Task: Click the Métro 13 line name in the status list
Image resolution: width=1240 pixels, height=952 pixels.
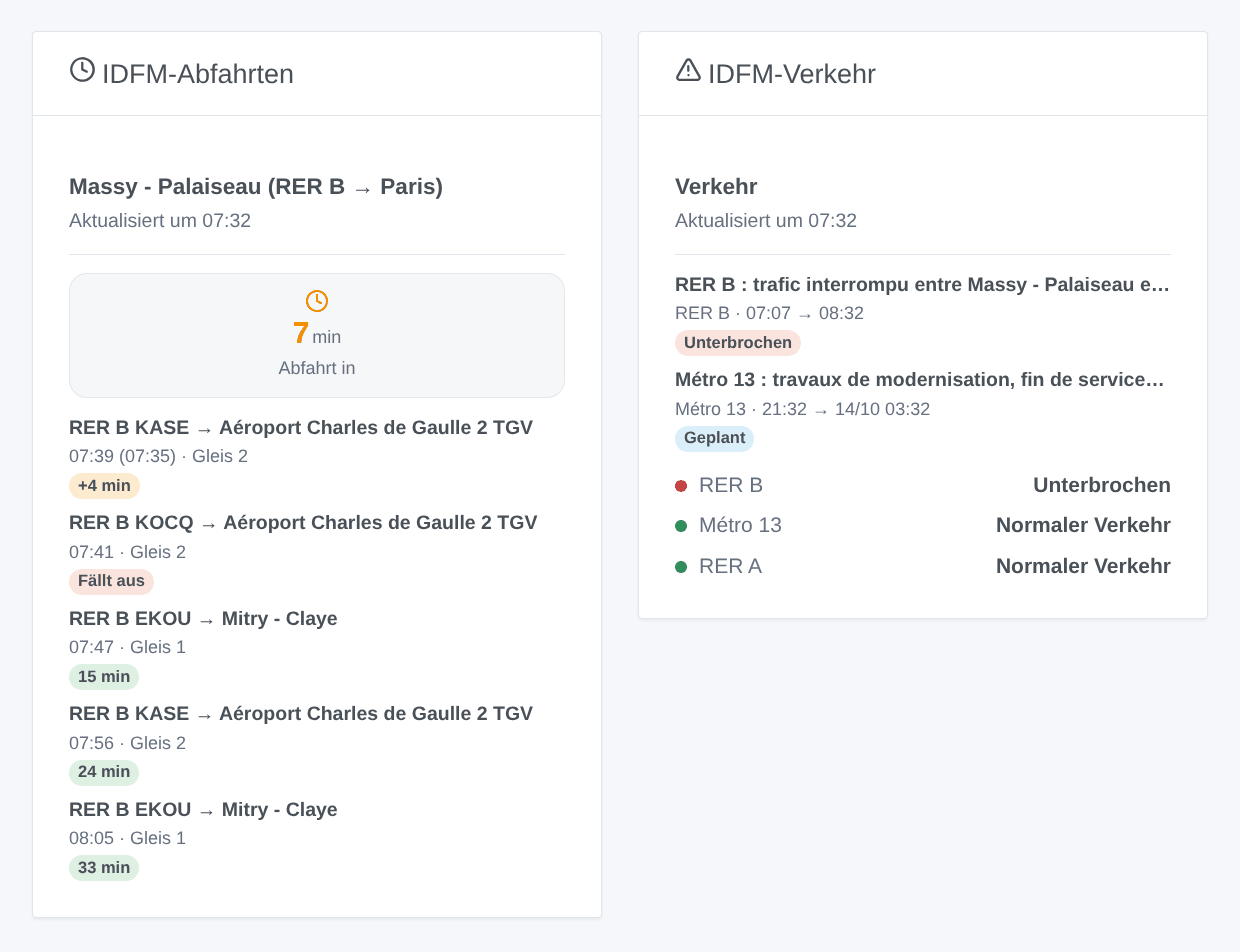Action: tap(740, 526)
